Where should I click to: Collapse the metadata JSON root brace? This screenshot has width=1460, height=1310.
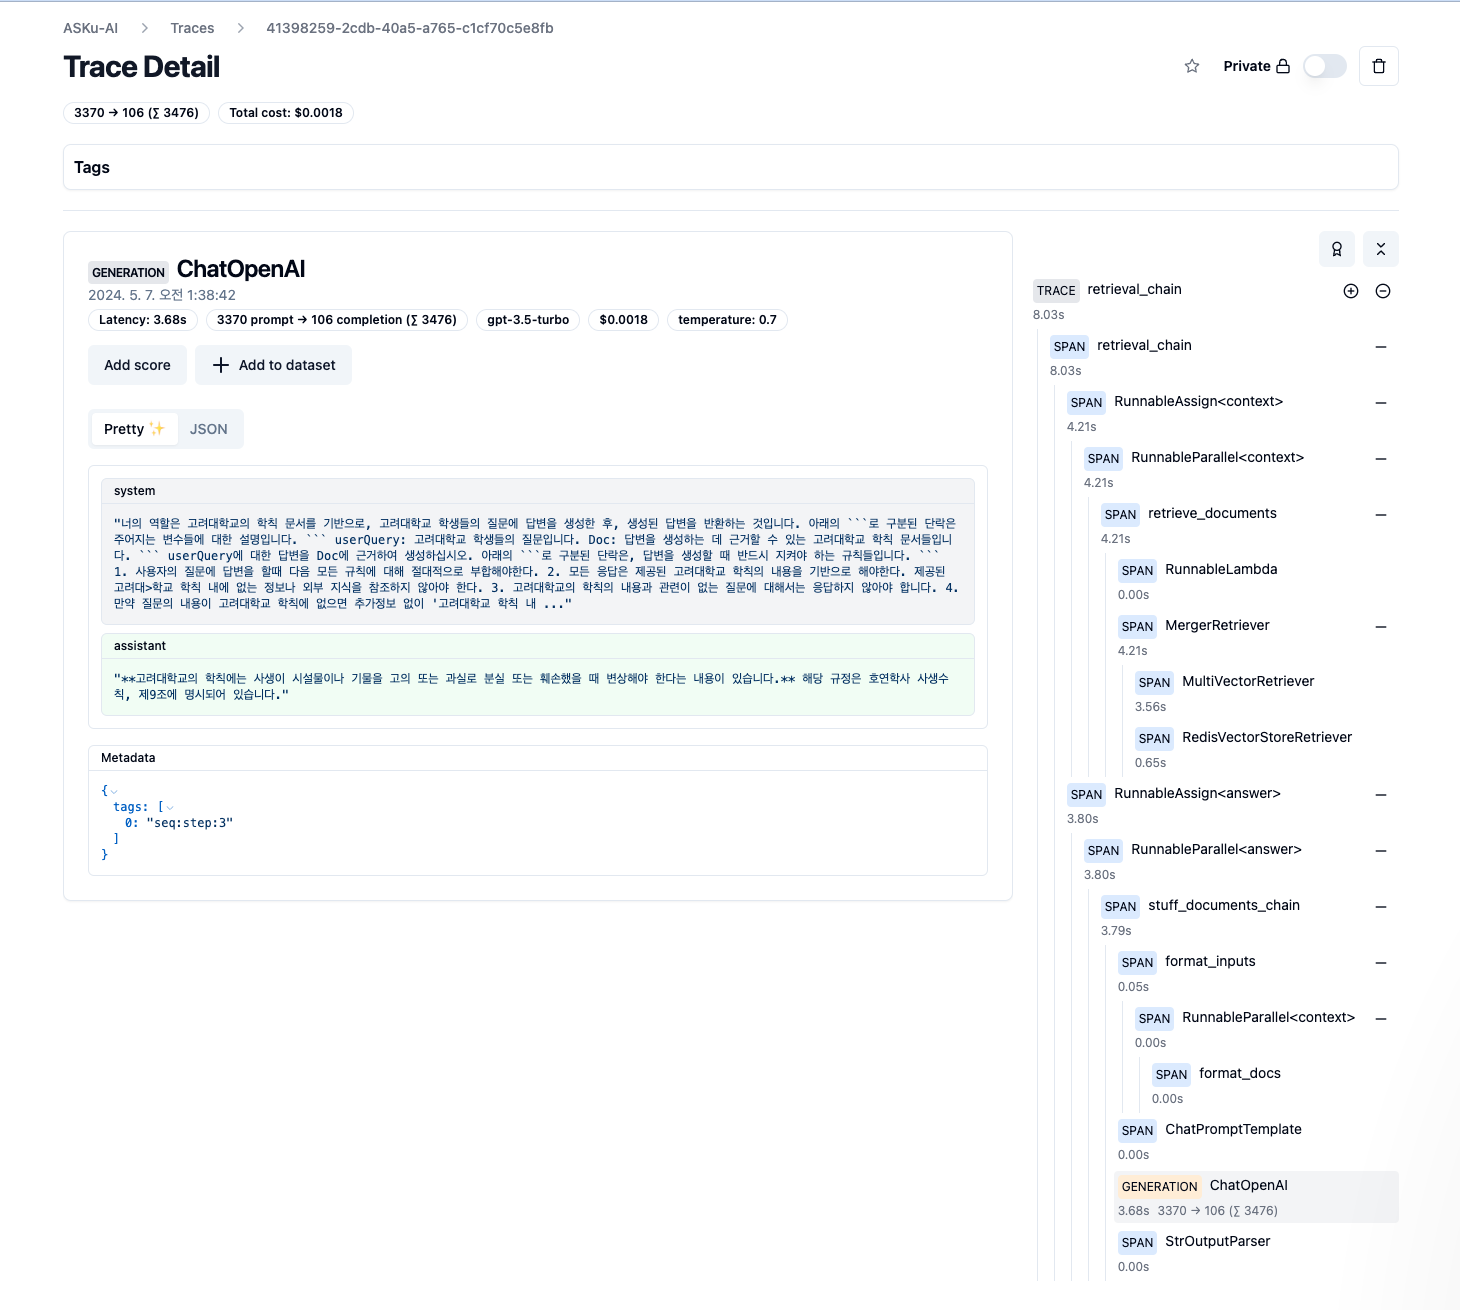tap(114, 791)
